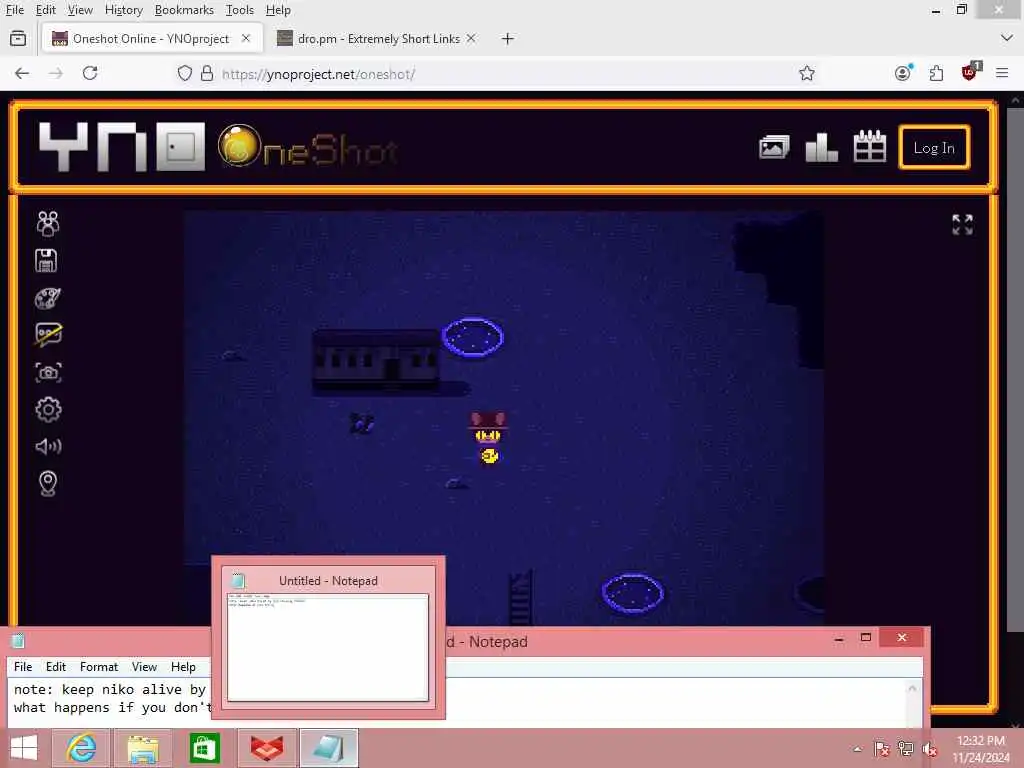Launch Internet Explorer from taskbar
1024x768 pixels.
point(81,748)
